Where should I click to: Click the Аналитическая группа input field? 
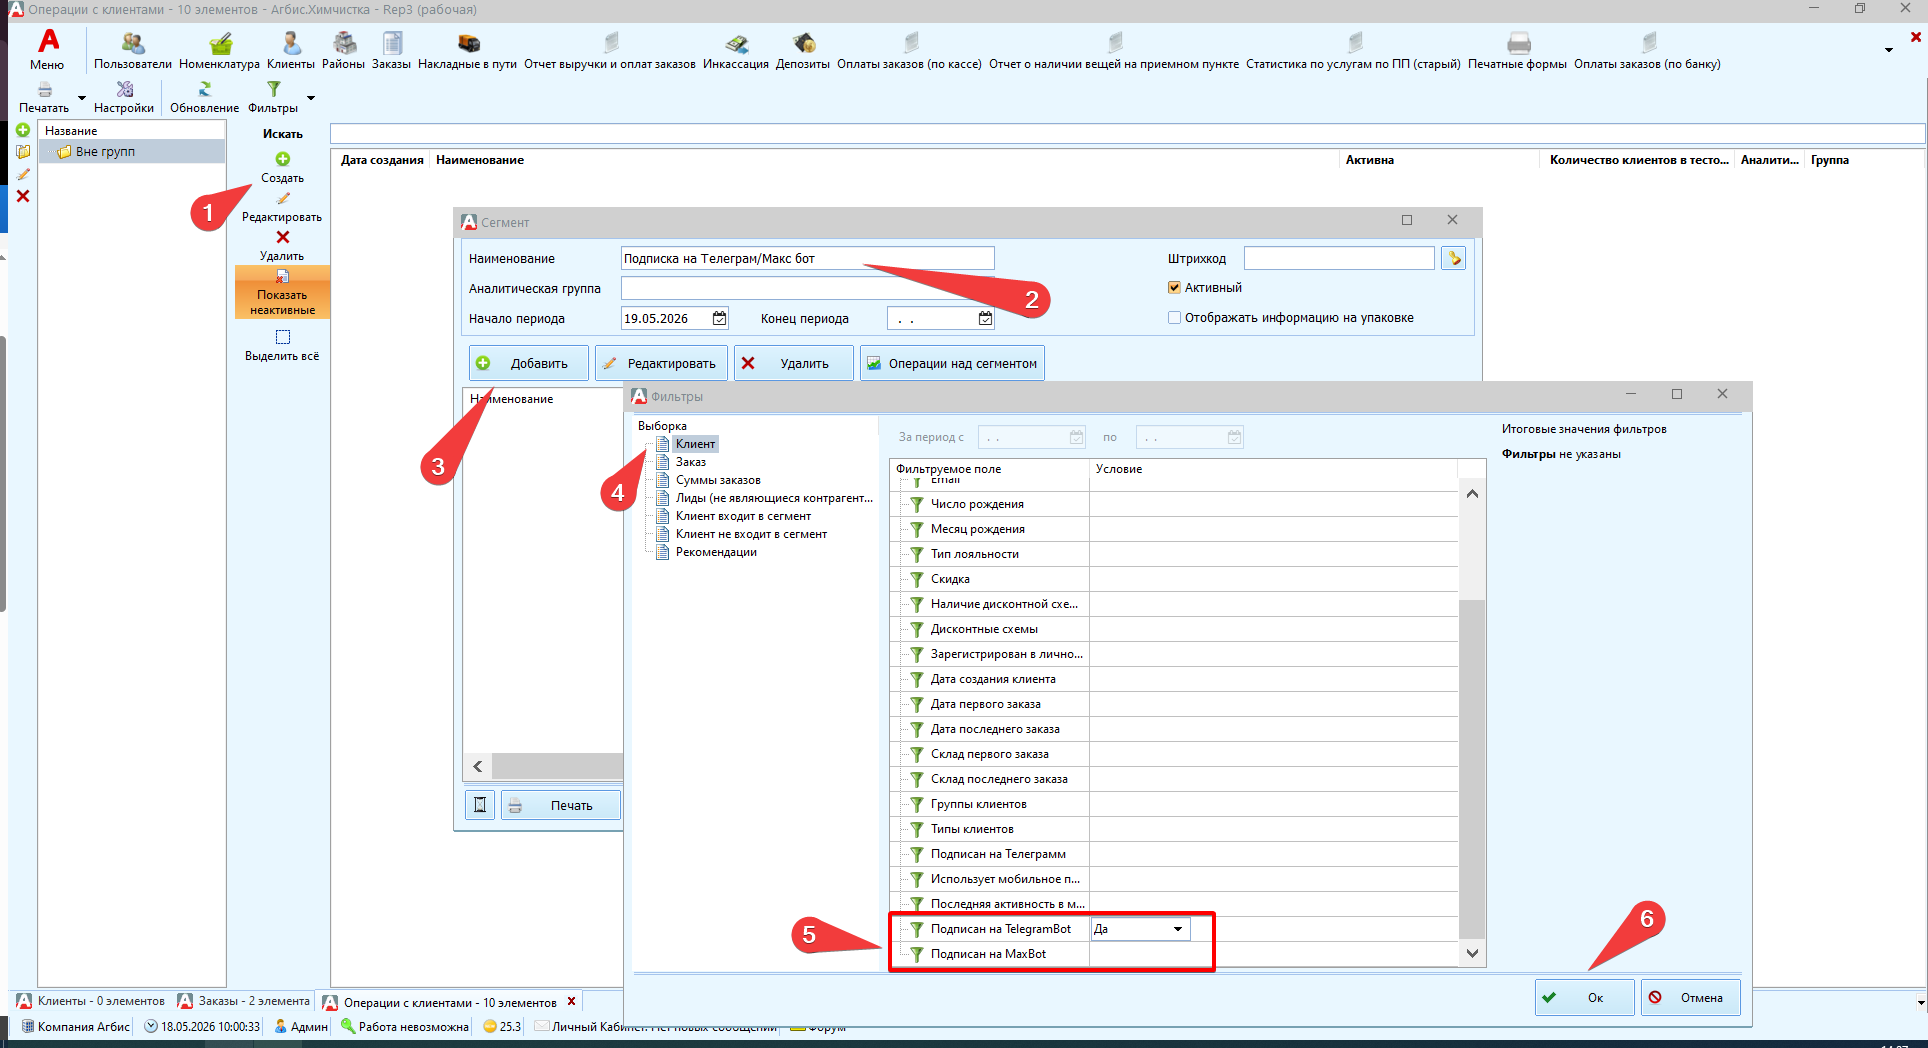click(x=807, y=289)
